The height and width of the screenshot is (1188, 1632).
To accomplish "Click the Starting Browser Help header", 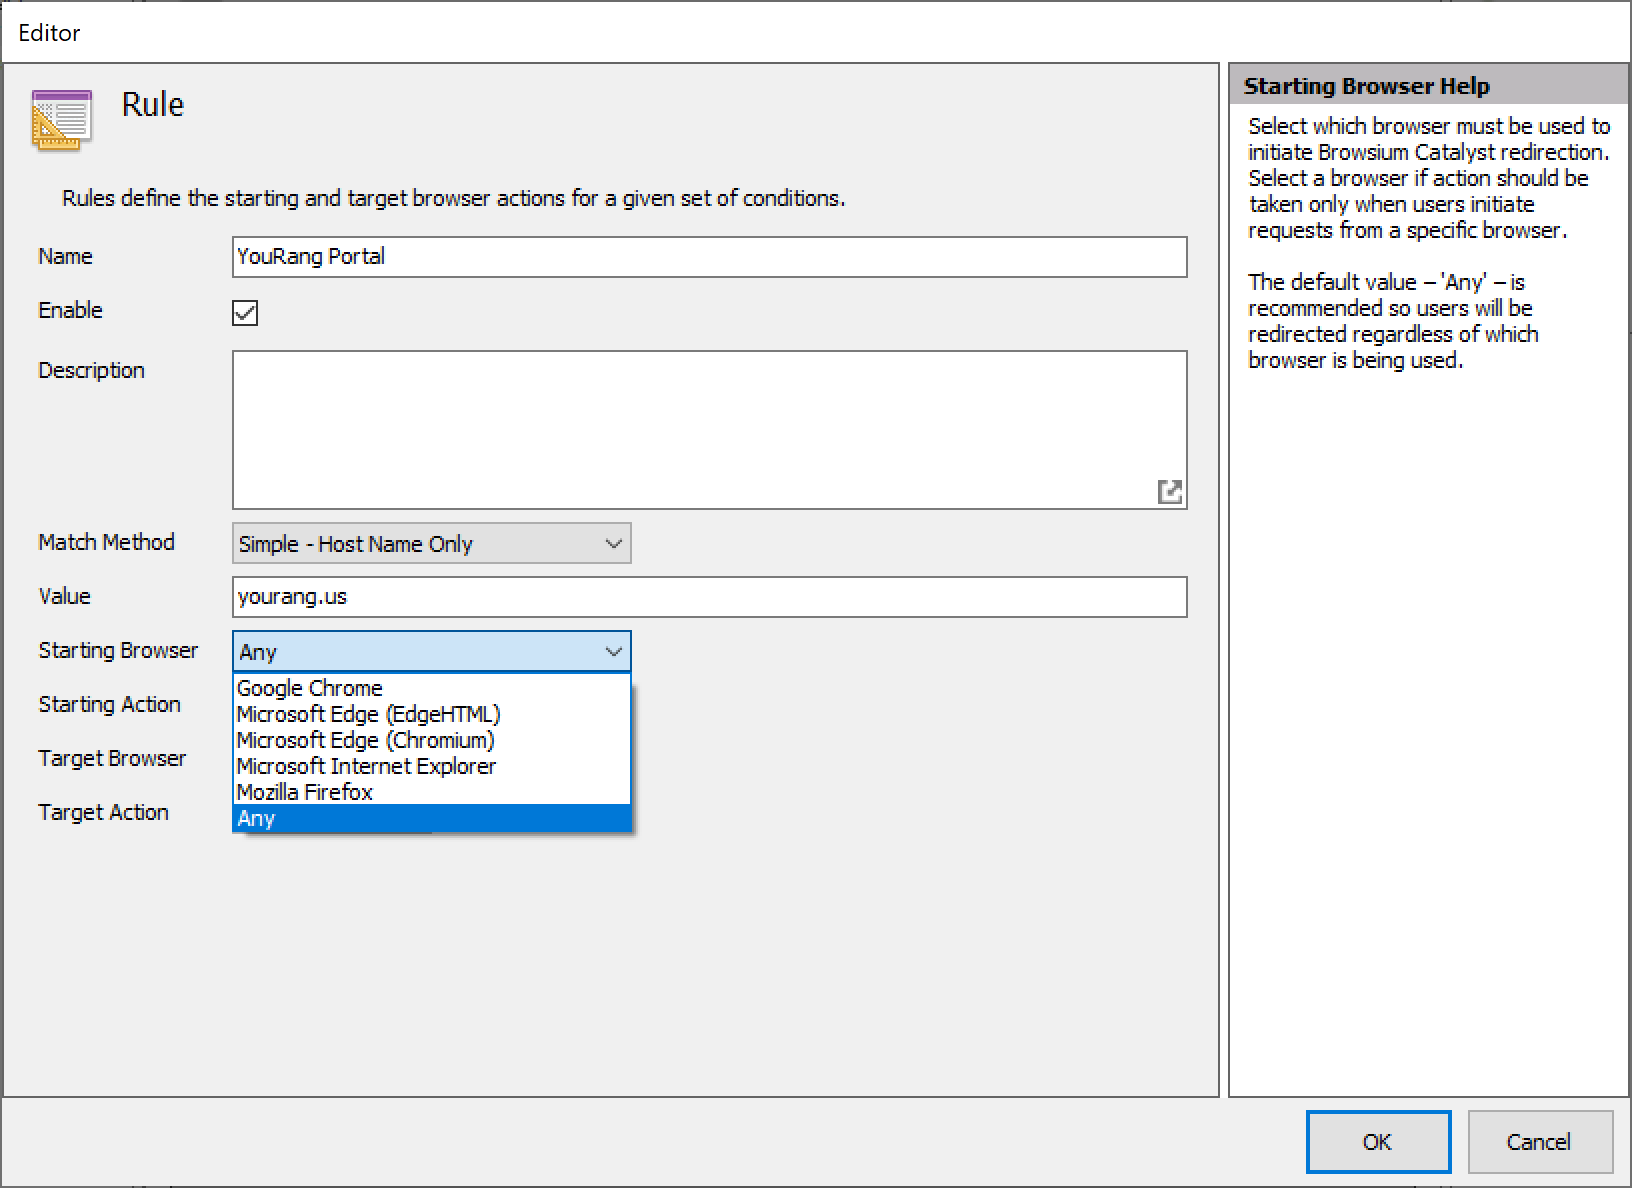I will [x=1366, y=86].
